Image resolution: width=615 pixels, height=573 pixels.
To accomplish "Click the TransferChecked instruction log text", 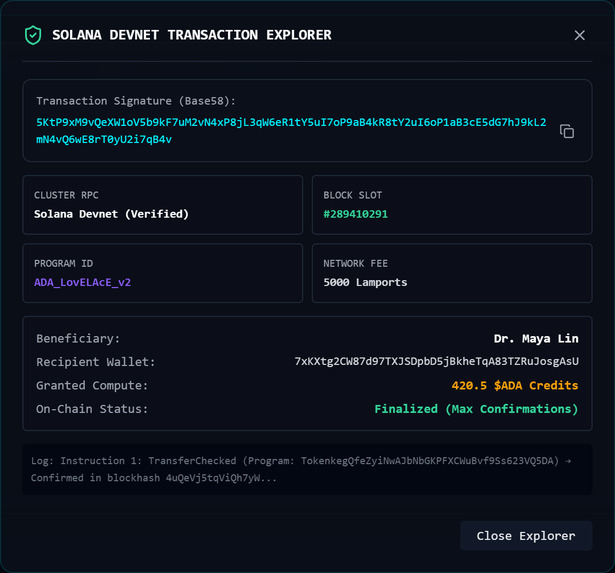I will [301, 469].
